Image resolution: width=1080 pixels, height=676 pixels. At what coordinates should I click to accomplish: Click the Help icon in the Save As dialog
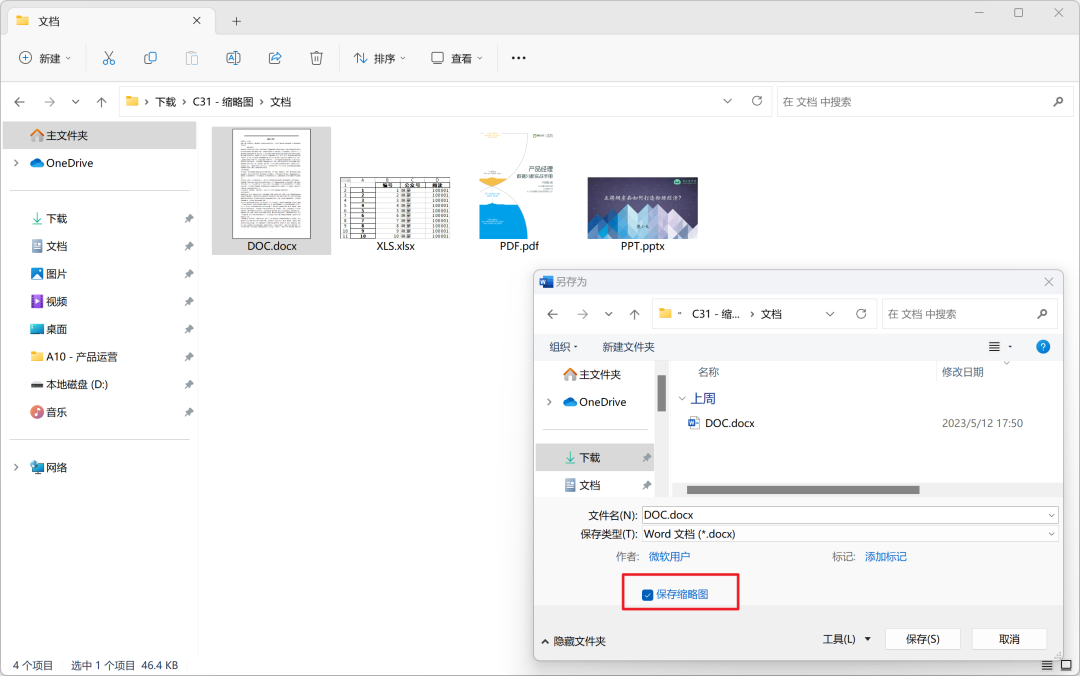pos(1043,346)
